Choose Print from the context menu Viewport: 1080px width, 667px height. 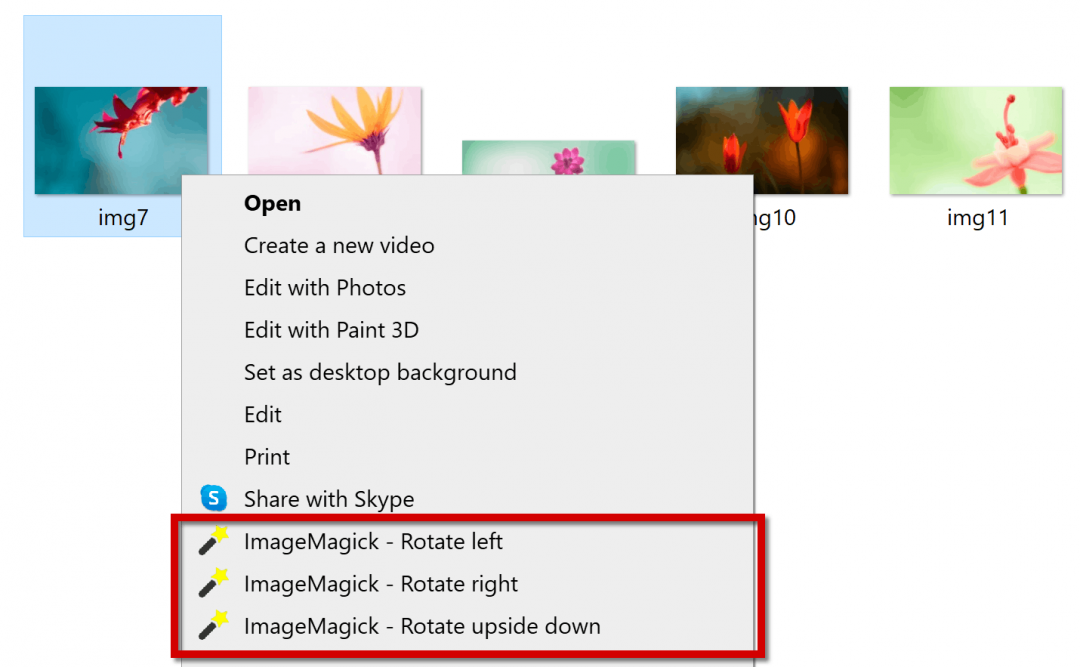tap(266, 456)
